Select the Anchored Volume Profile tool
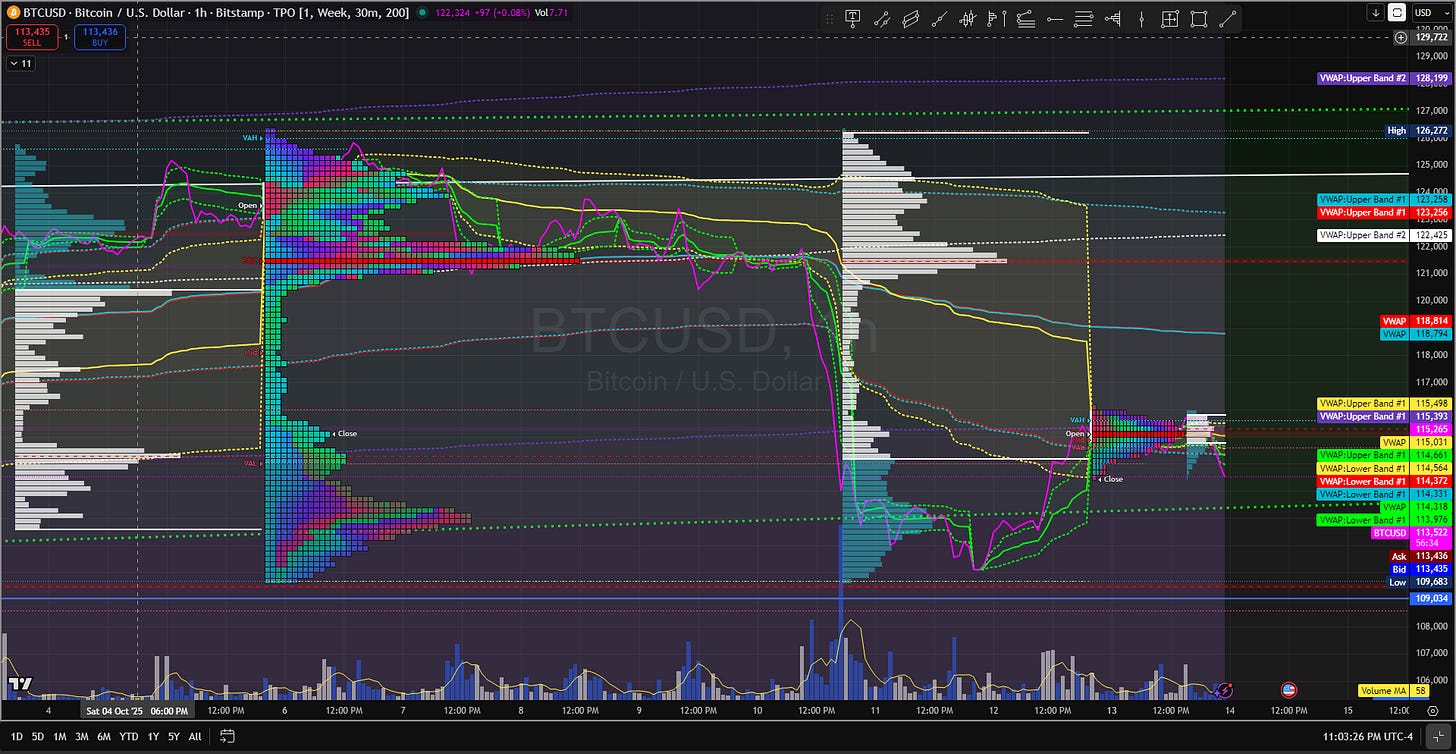 coord(1112,18)
